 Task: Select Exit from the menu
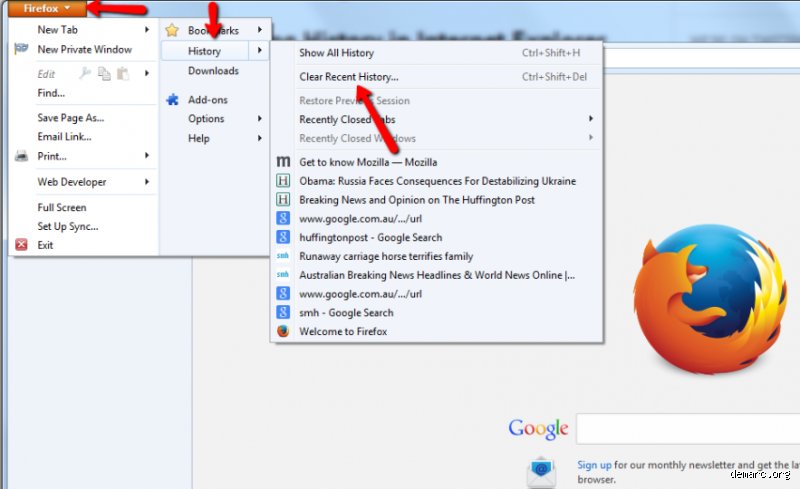coord(45,245)
